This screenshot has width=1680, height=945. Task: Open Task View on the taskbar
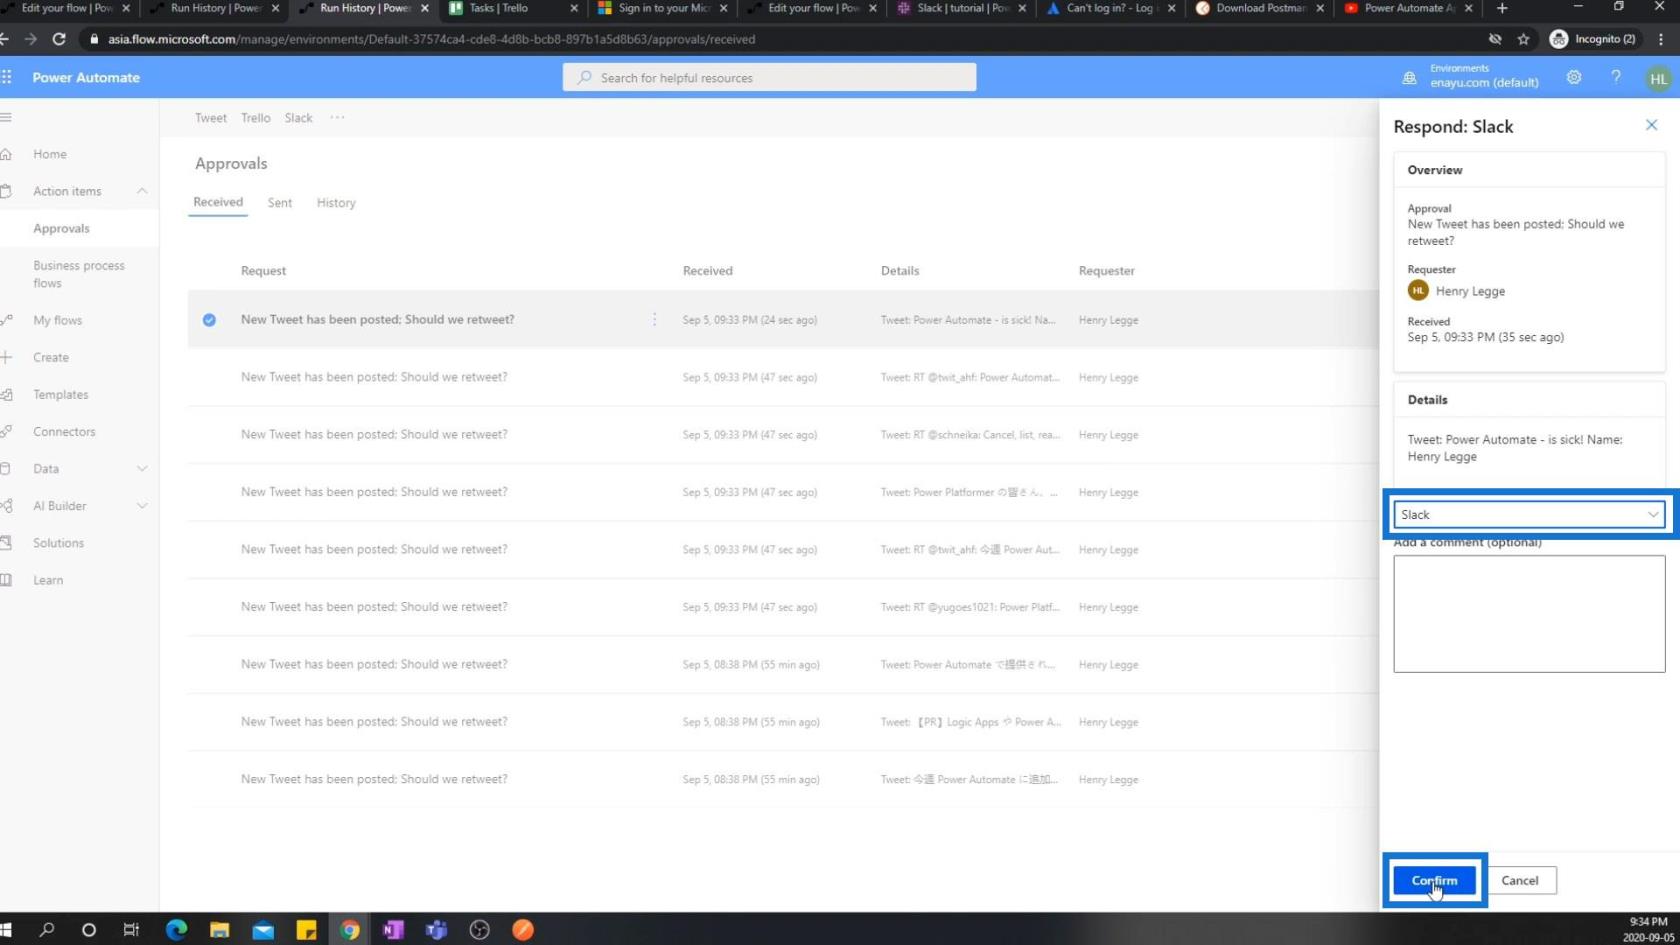click(131, 929)
